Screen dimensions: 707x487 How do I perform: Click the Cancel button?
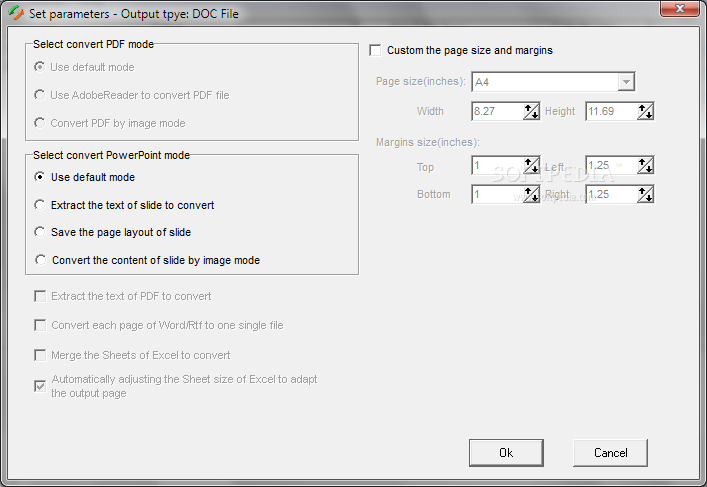click(x=611, y=453)
